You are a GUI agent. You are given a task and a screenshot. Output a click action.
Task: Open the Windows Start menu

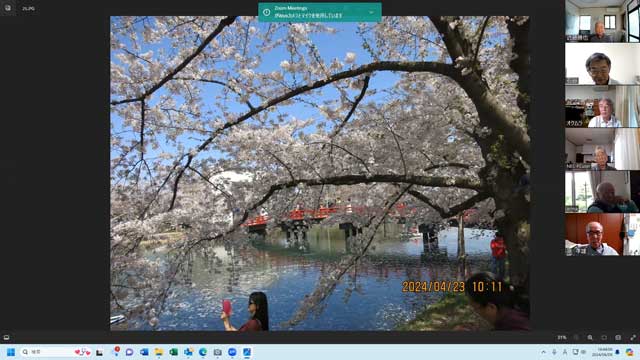point(11,352)
